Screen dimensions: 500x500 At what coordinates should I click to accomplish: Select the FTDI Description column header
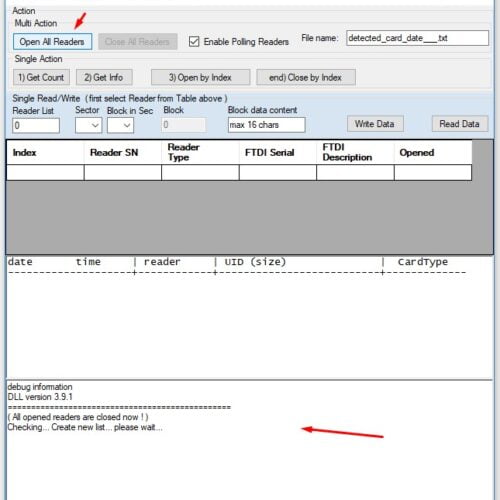[355, 152]
